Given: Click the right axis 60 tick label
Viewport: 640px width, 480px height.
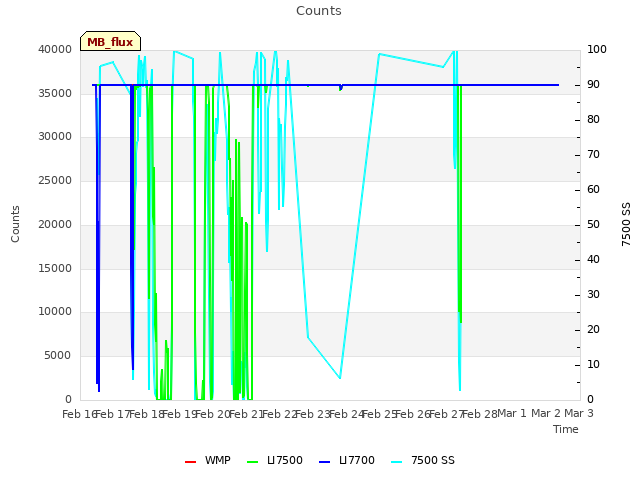Looking at the screenshot, I should pyautogui.click(x=593, y=189).
